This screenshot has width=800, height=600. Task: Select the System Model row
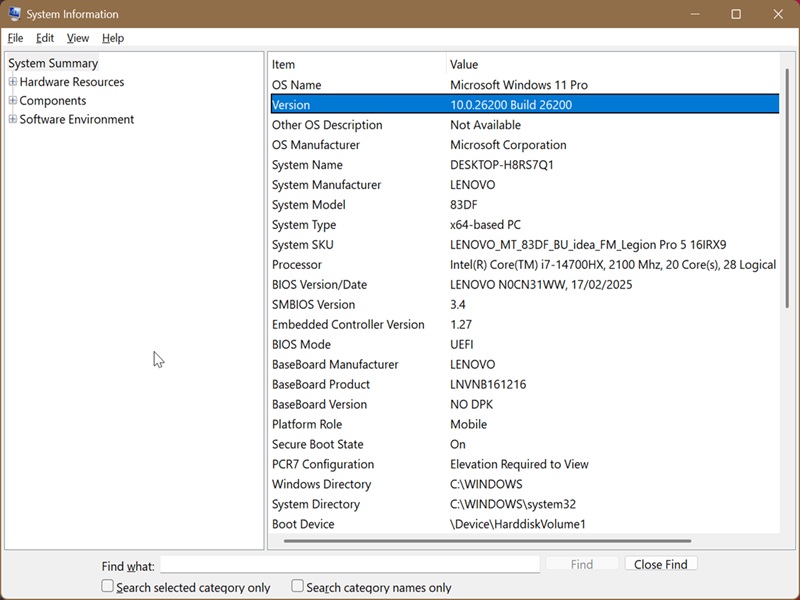click(x=525, y=205)
